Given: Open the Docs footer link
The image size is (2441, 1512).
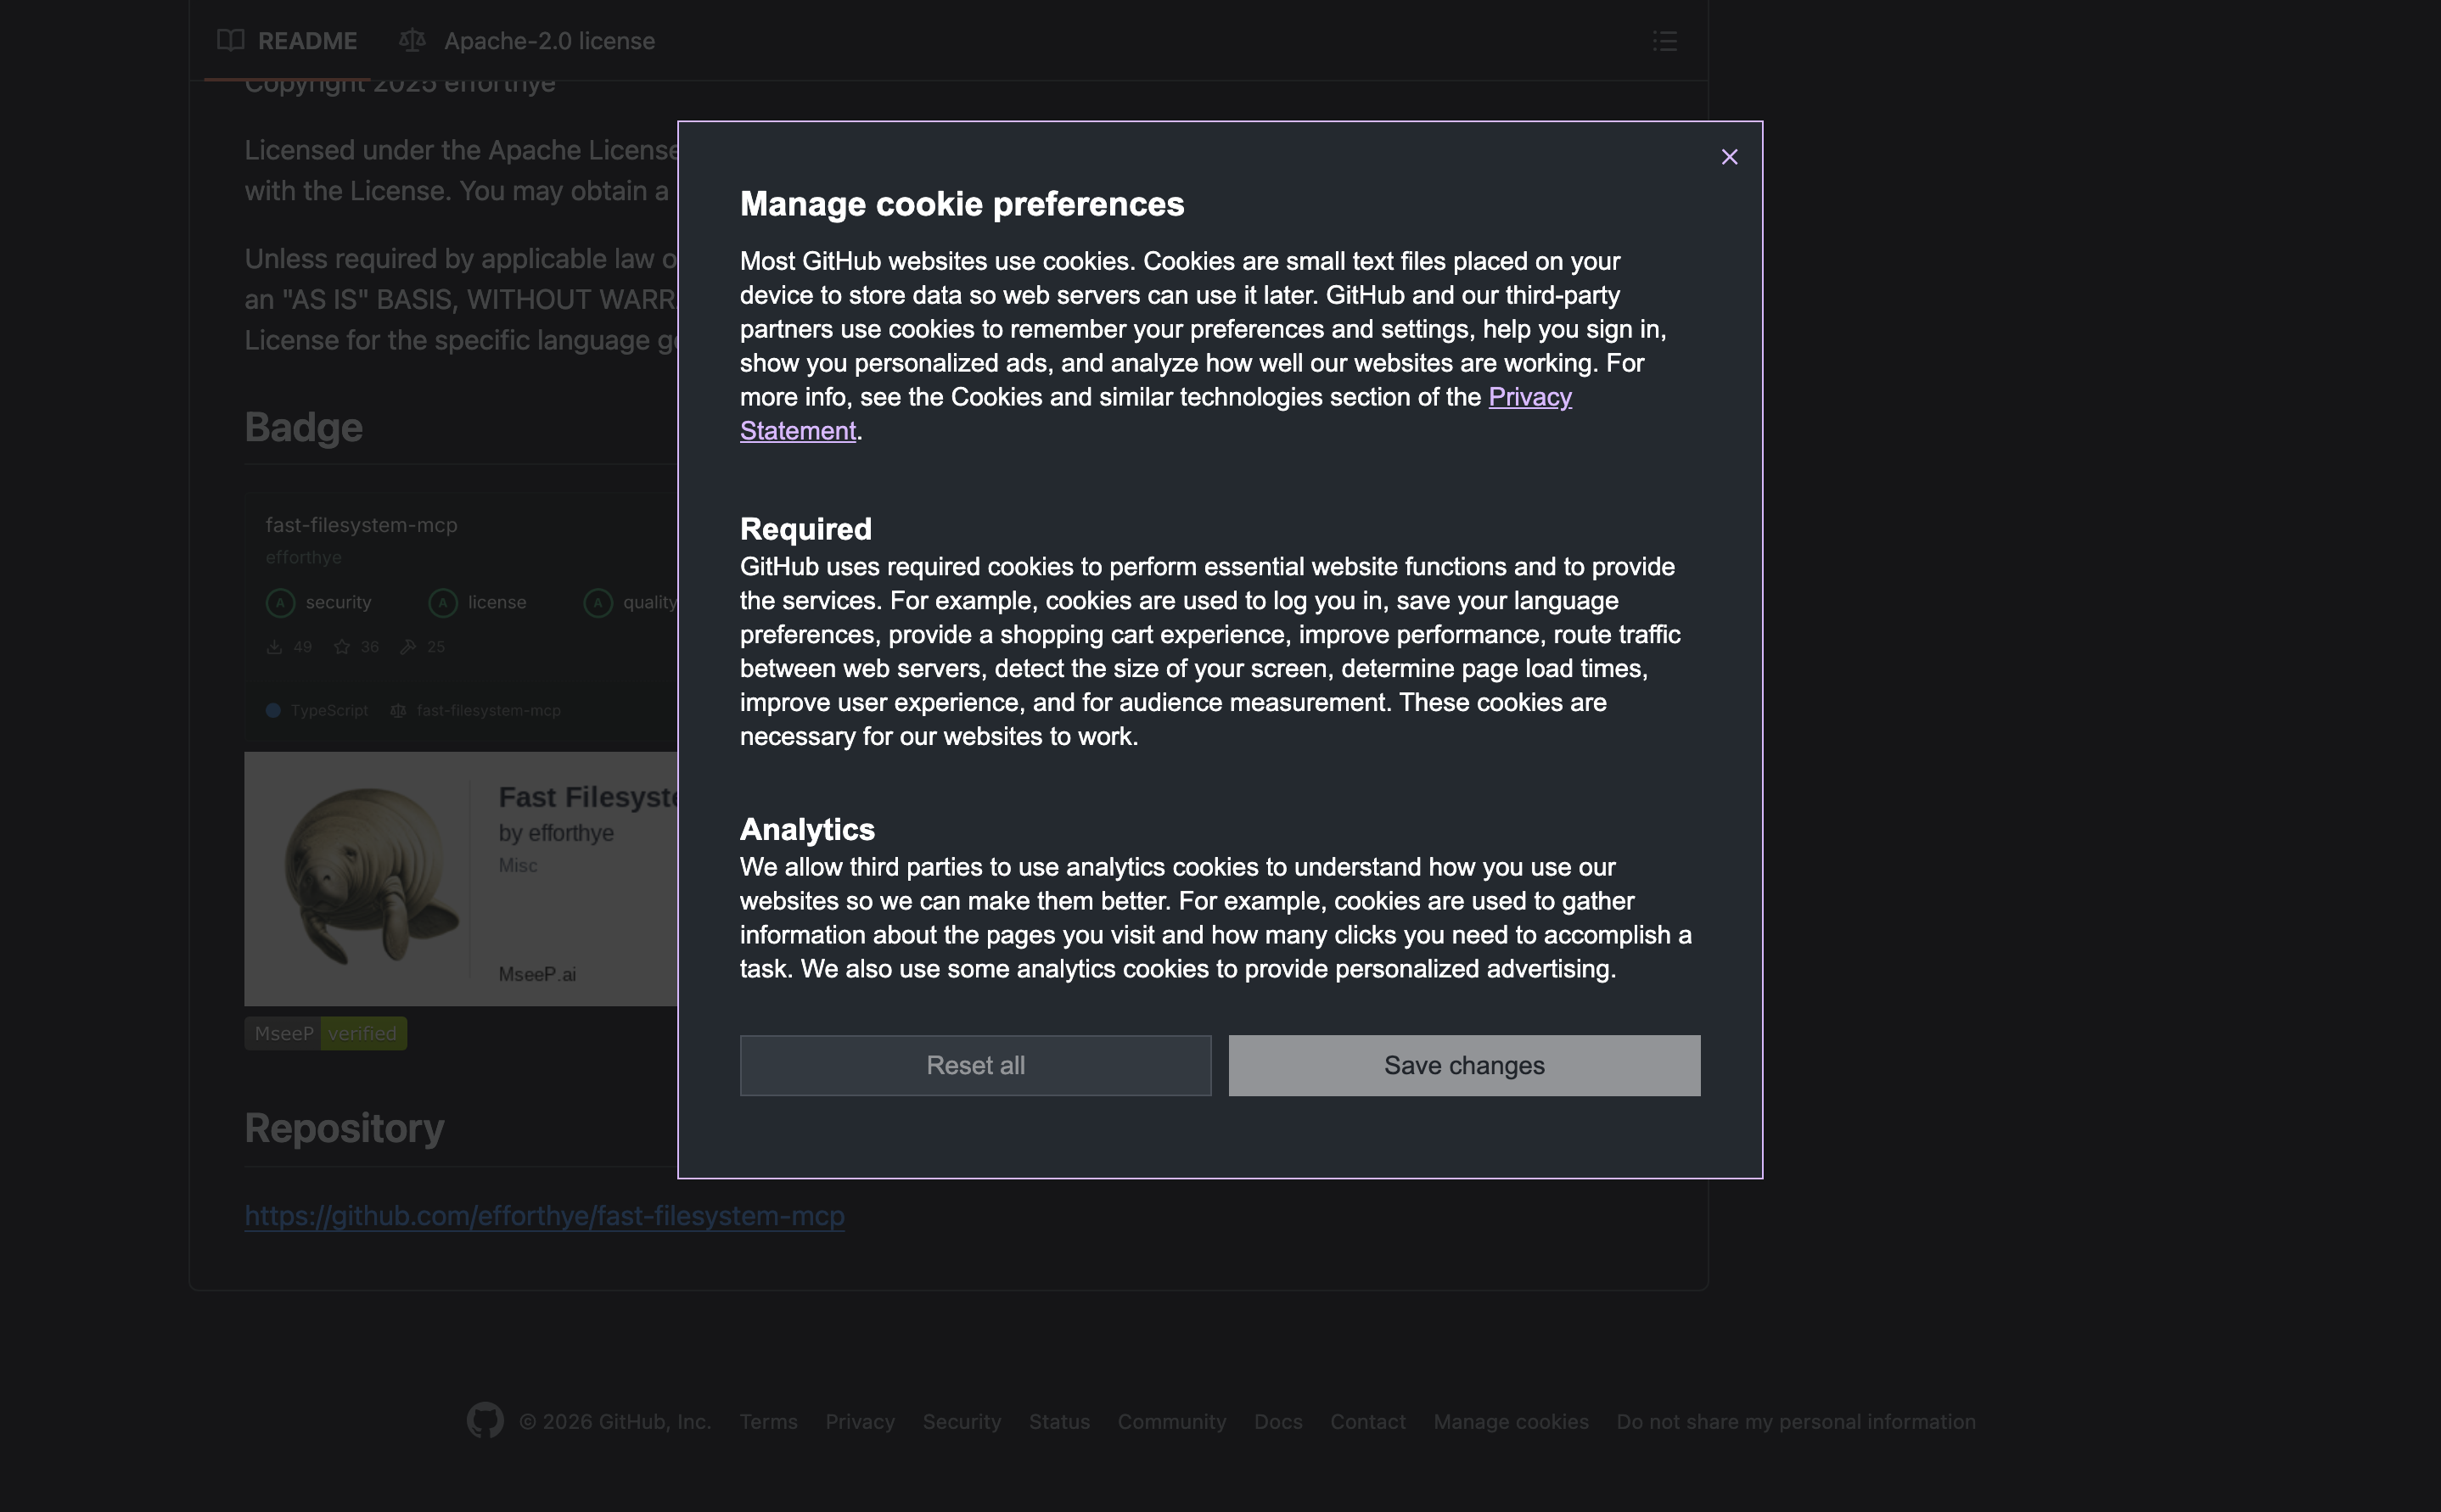Looking at the screenshot, I should pos(1277,1421).
